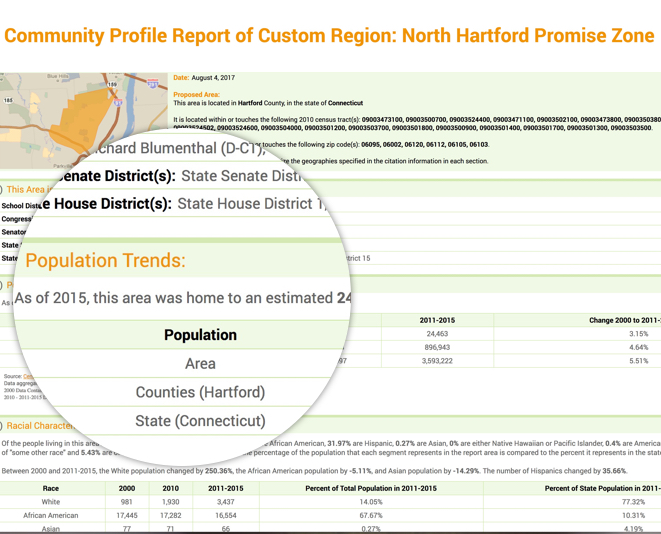Click White 2000 value 981
The image size is (661, 534).
tap(126, 502)
